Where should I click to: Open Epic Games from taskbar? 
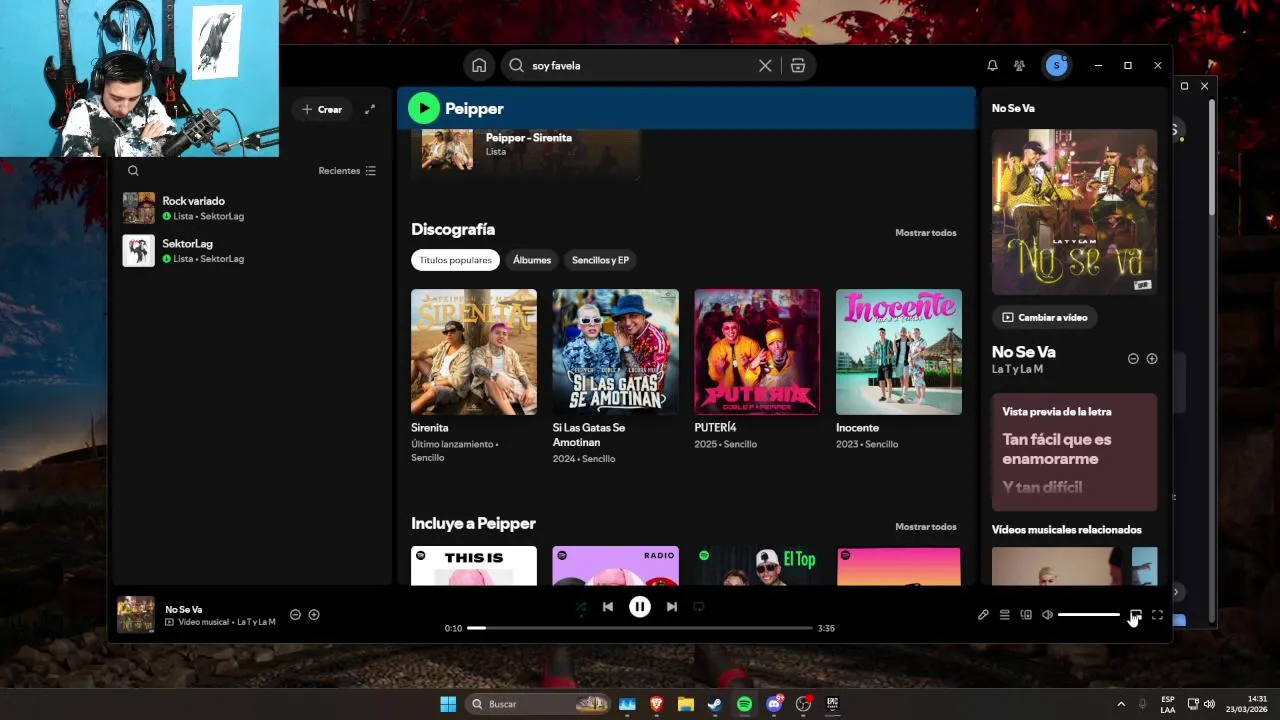[832, 704]
